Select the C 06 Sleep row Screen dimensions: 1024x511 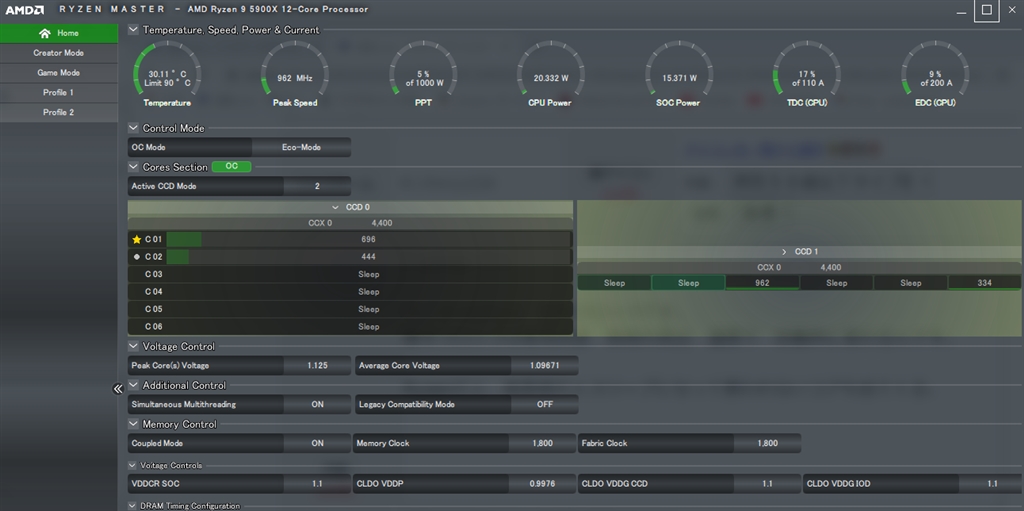pyautogui.click(x=350, y=327)
